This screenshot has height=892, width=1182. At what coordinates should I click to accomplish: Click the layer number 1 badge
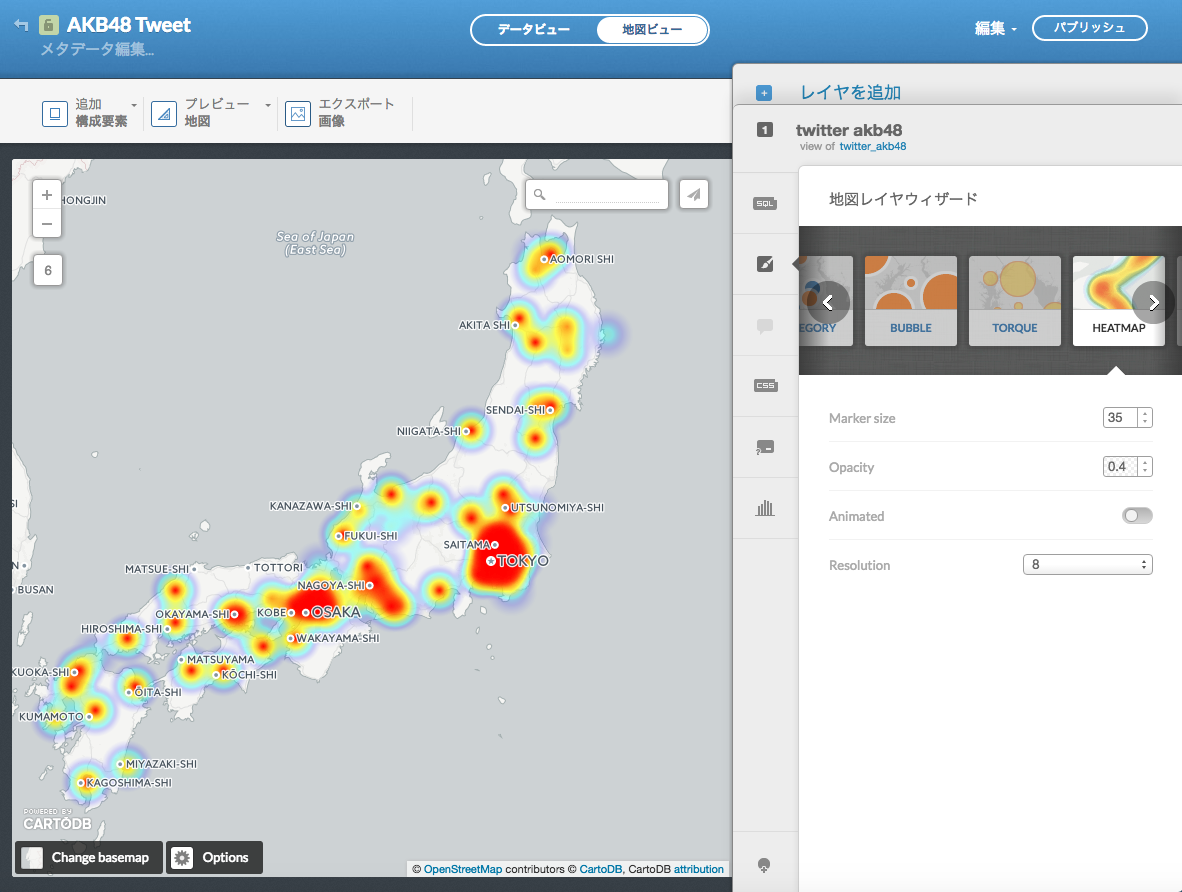[x=764, y=130]
